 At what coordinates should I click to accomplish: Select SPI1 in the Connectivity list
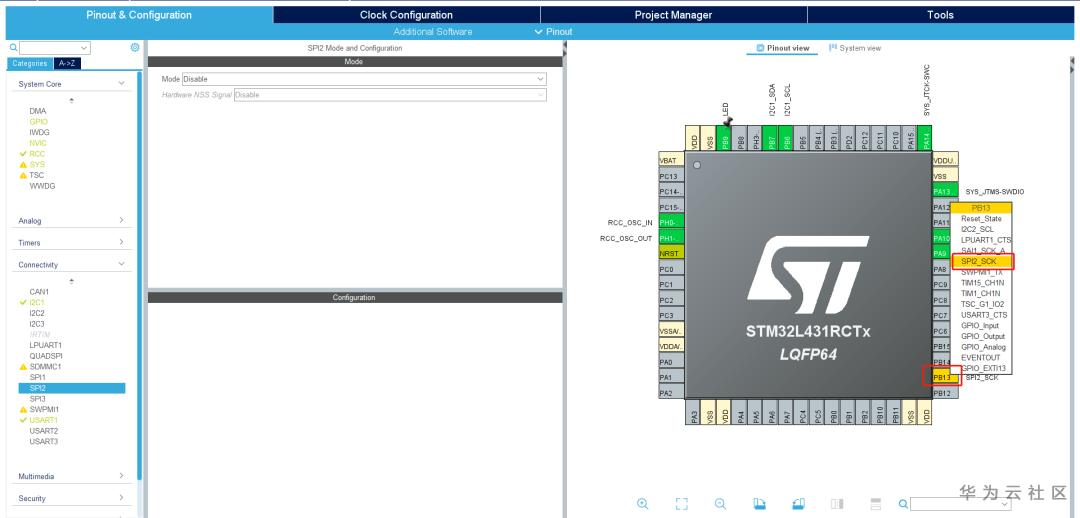tap(37, 377)
